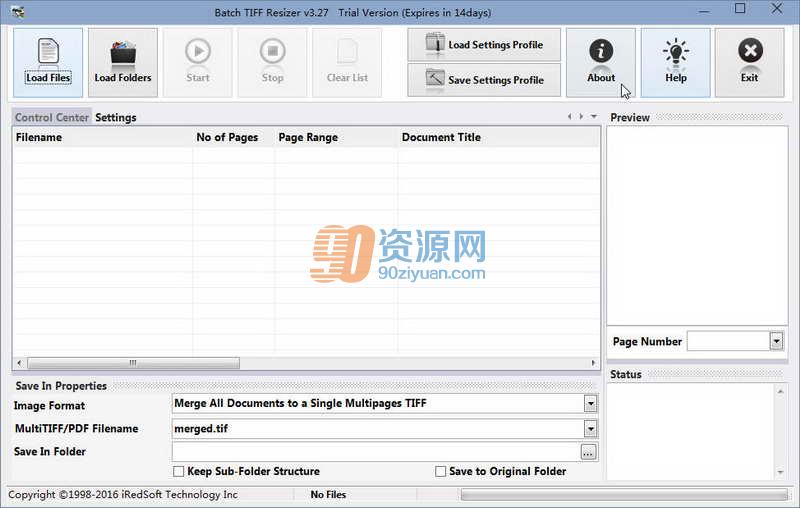This screenshot has width=800, height=508.
Task: Click into the Save In Folder field
Action: (x=376, y=452)
